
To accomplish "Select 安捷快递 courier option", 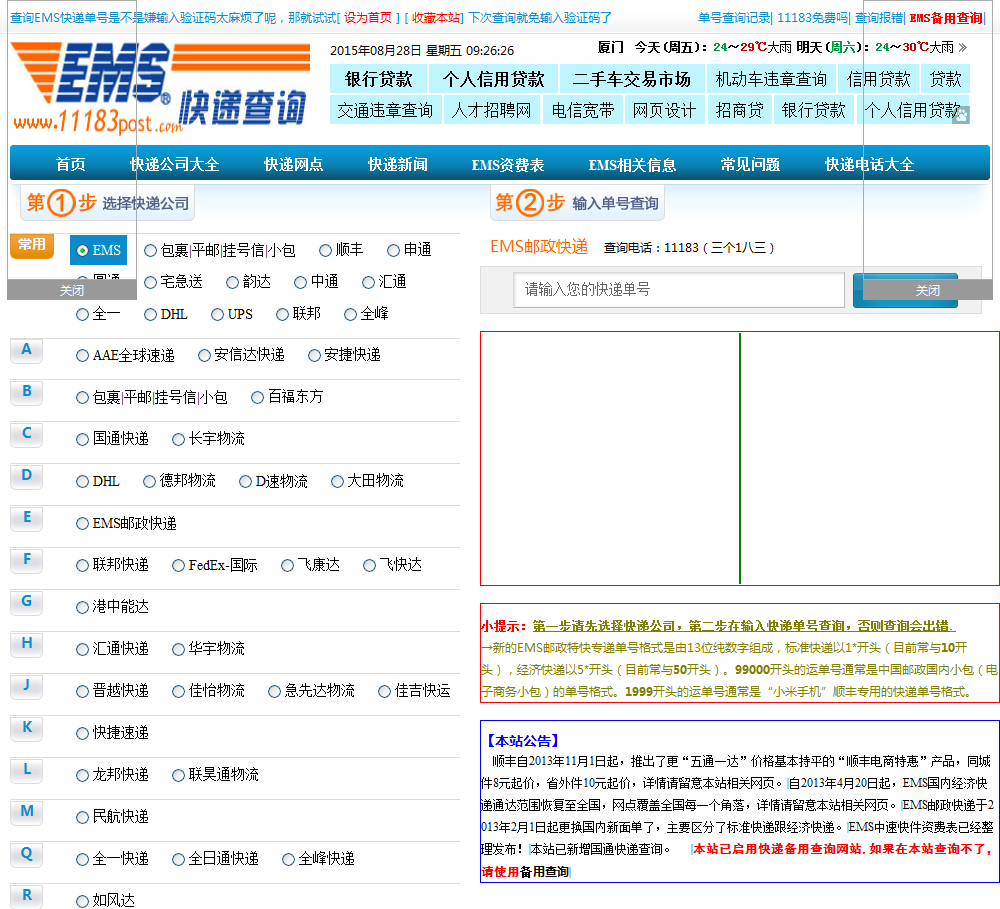I will [x=314, y=356].
